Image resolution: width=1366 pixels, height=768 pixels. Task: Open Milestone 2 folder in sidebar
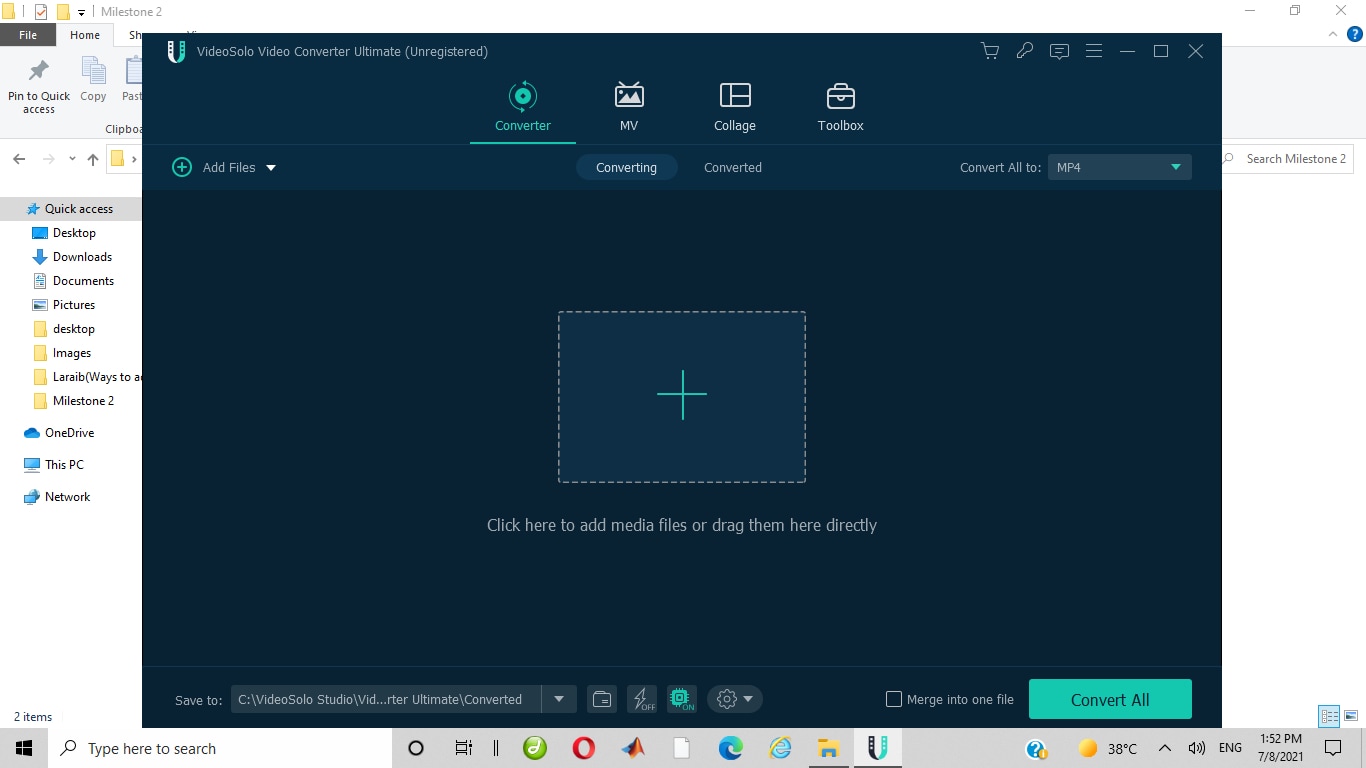point(73,401)
